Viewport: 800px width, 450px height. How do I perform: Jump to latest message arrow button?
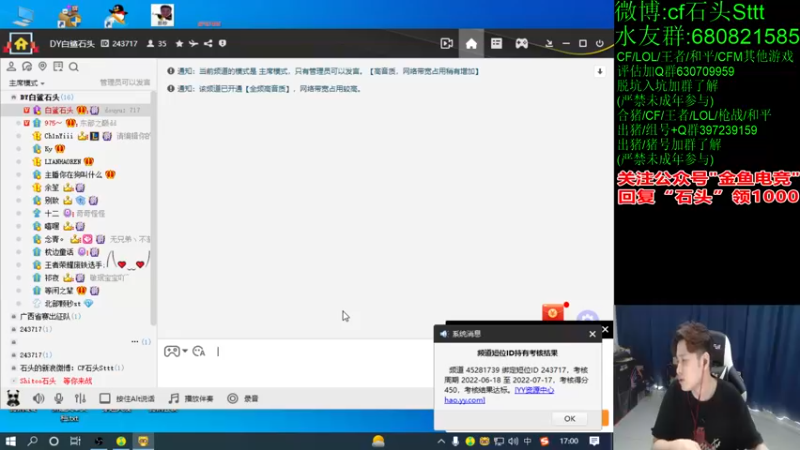coord(600,71)
